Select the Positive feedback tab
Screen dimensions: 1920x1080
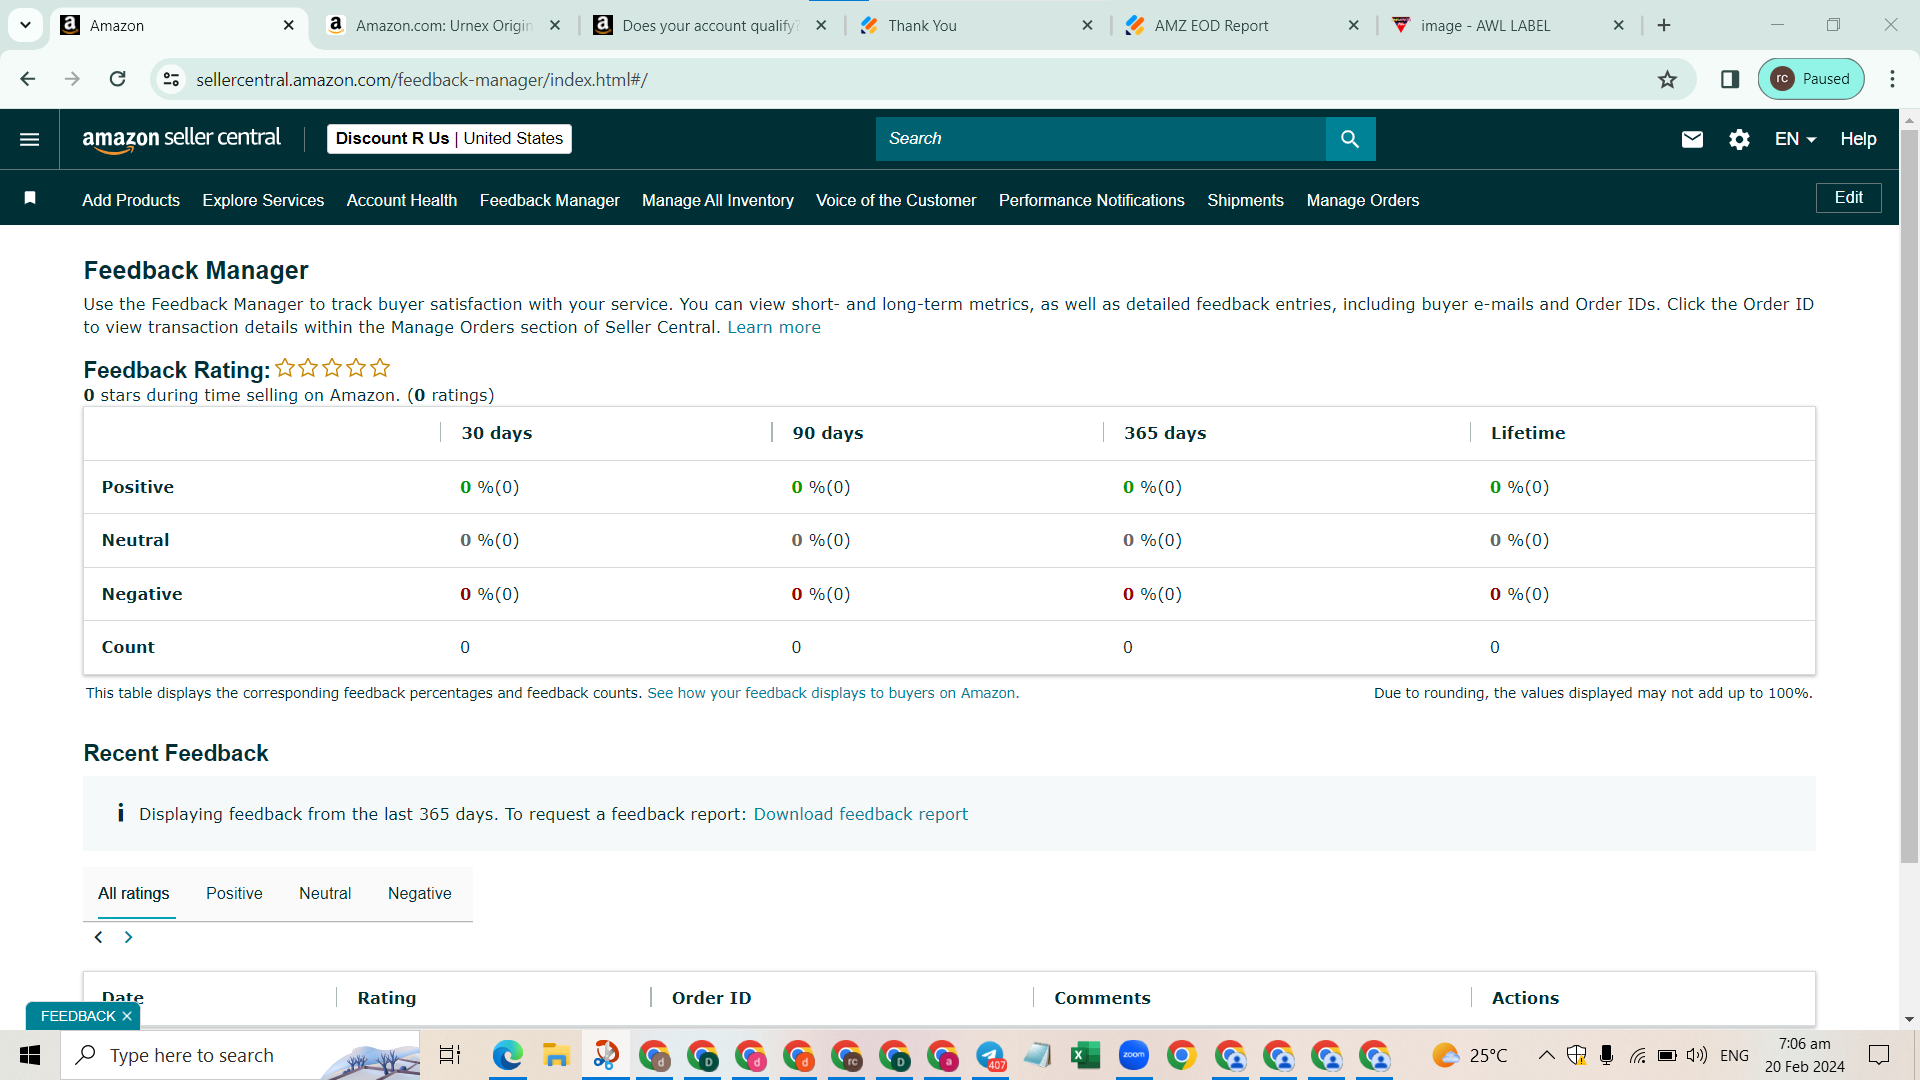pos(234,893)
